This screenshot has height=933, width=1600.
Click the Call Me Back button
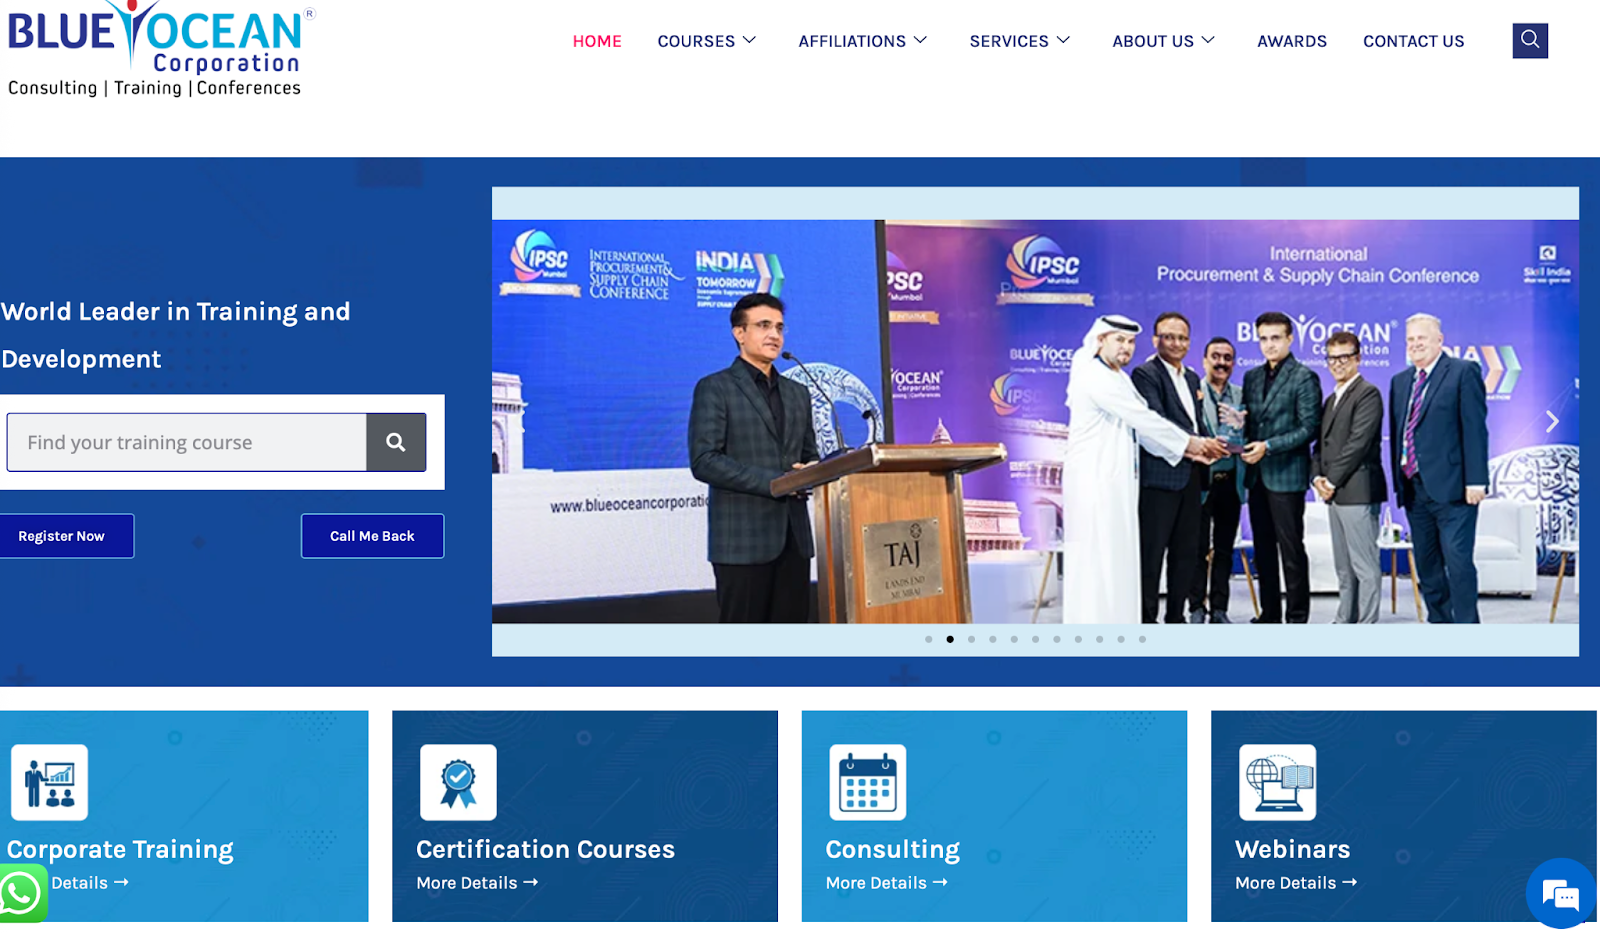[x=372, y=536]
